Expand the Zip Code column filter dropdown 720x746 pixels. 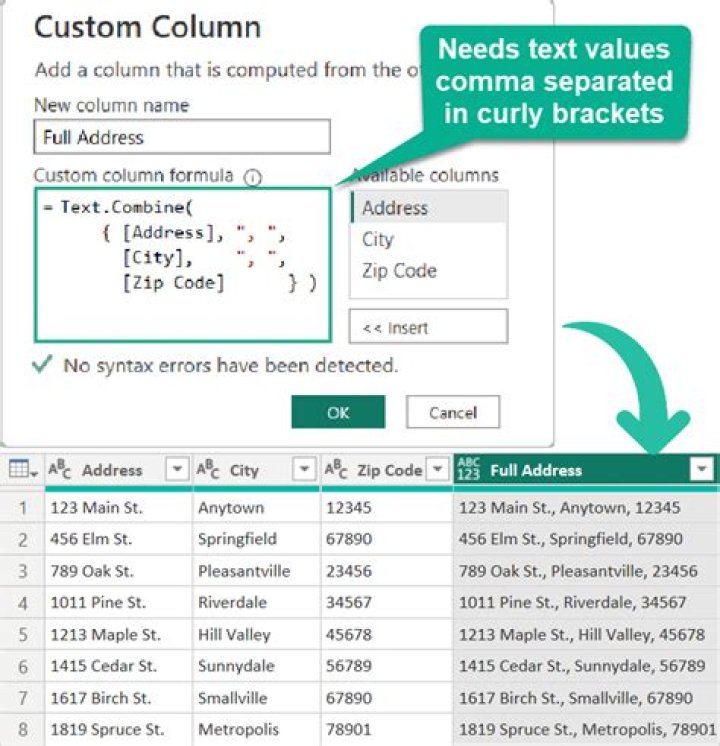point(437,469)
